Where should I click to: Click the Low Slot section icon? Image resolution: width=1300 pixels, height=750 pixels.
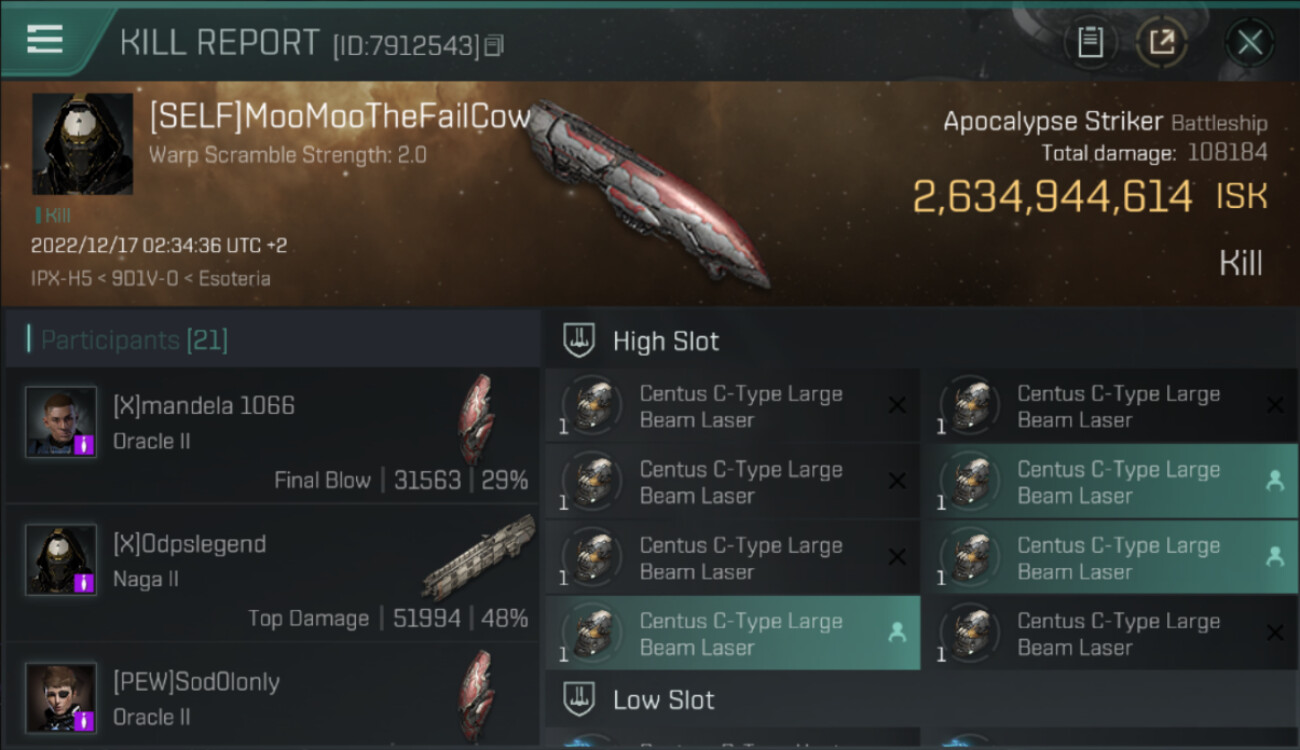[x=579, y=699]
